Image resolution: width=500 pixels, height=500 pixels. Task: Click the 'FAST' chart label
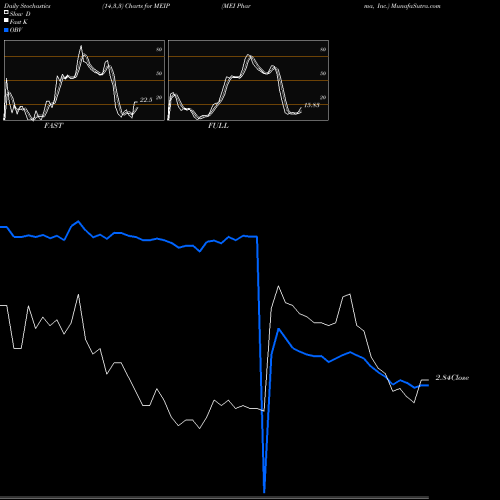pyautogui.click(x=53, y=126)
